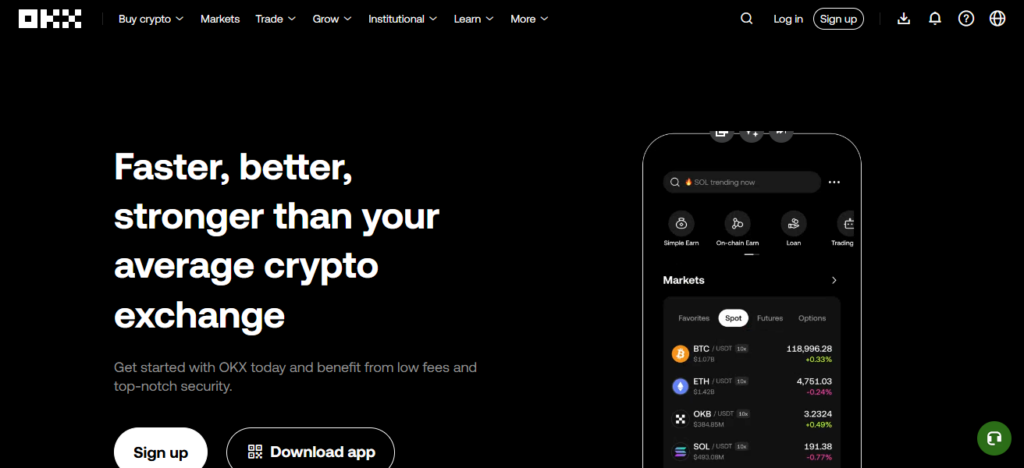Click the OKX logo
The width and height of the screenshot is (1024, 468).
pos(50,19)
